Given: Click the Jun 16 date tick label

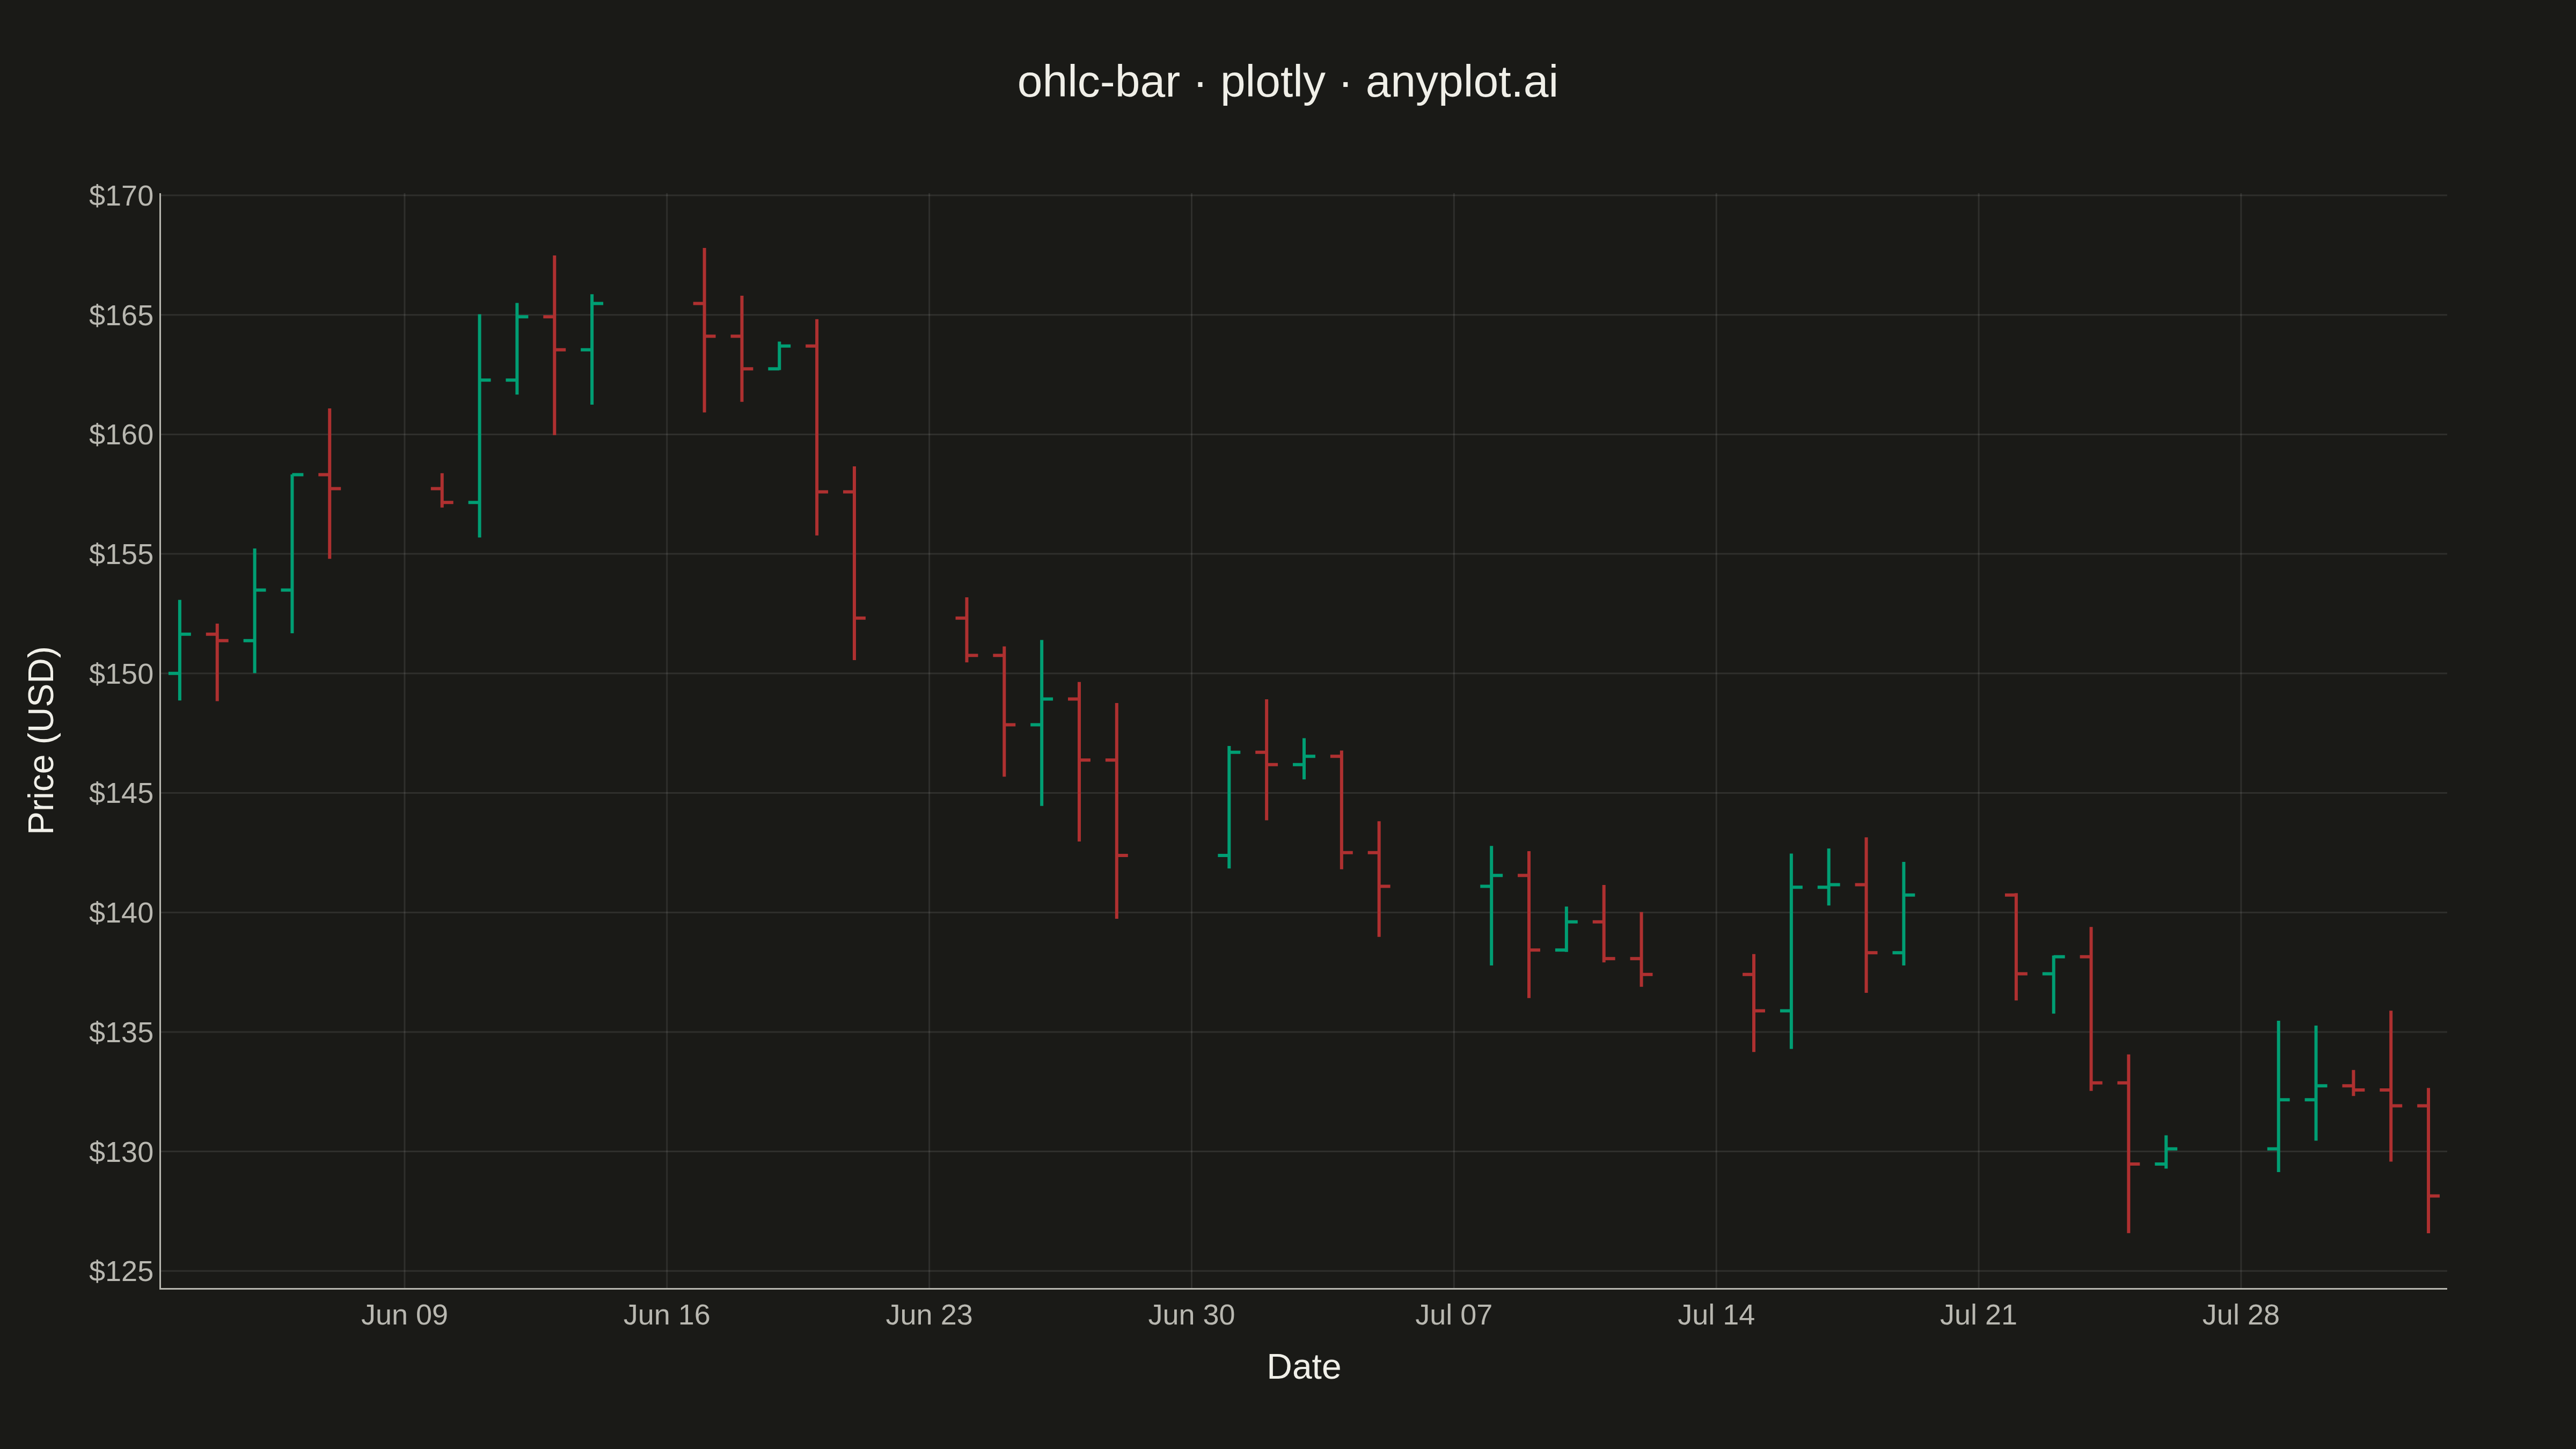Looking at the screenshot, I should point(667,1315).
